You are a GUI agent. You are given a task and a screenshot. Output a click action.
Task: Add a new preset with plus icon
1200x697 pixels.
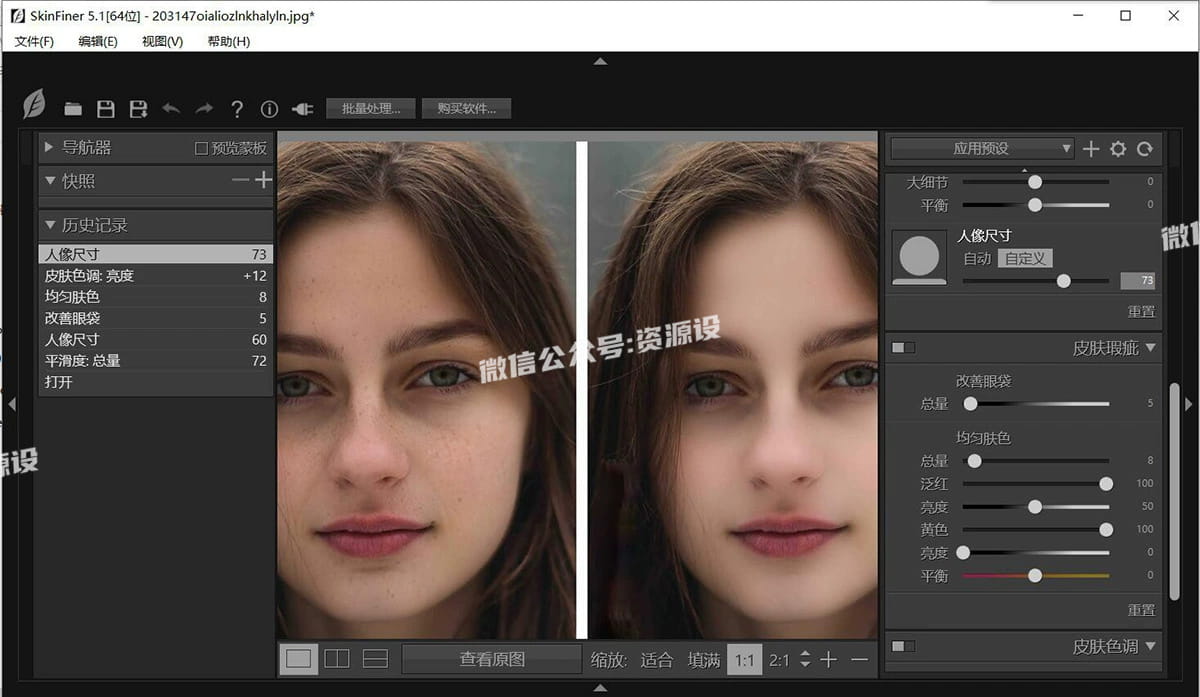click(1091, 148)
